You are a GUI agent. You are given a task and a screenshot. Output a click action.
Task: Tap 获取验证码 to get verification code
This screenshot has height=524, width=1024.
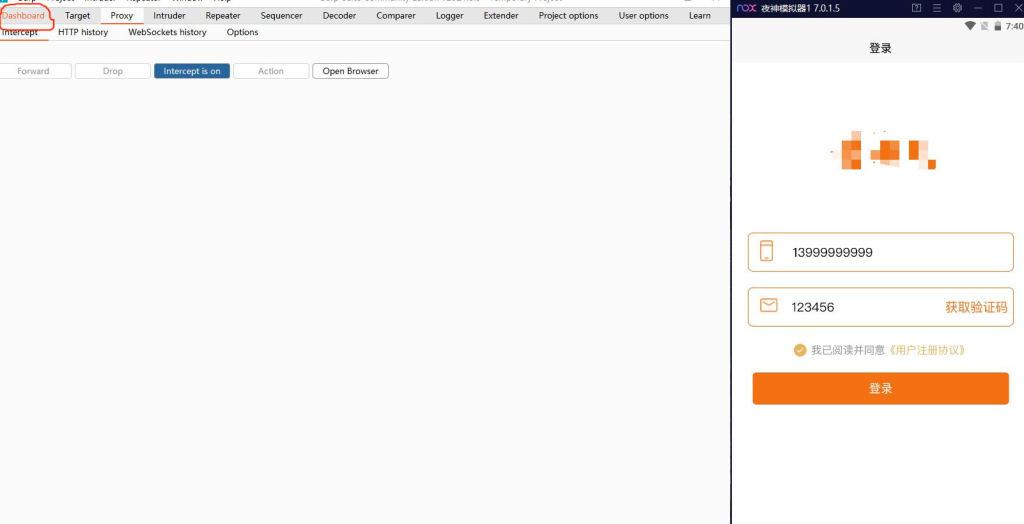point(976,307)
